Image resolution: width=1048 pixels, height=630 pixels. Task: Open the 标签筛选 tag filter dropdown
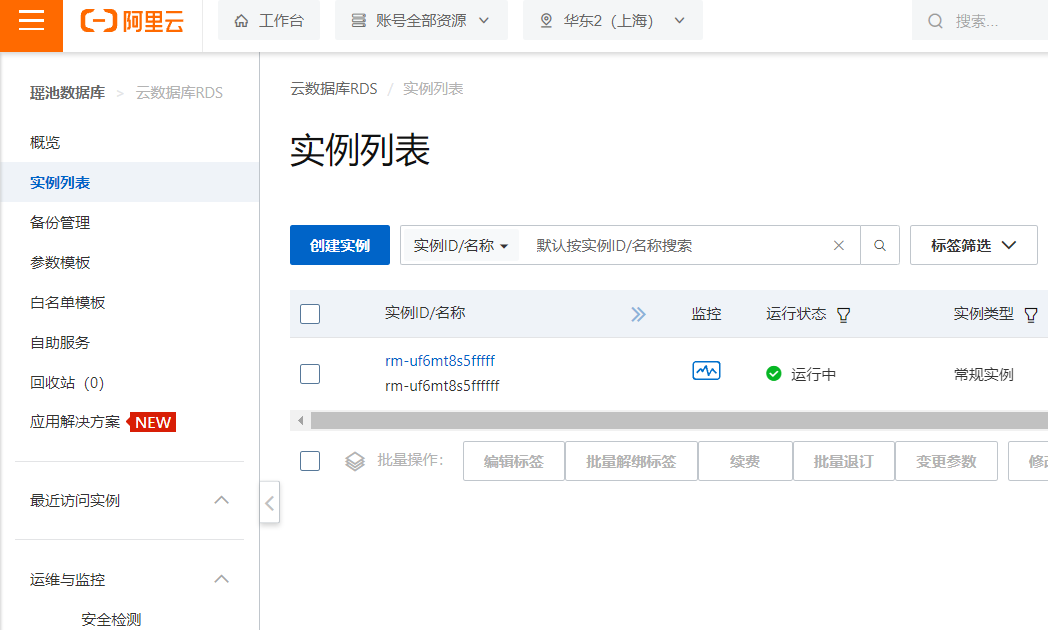click(973, 245)
